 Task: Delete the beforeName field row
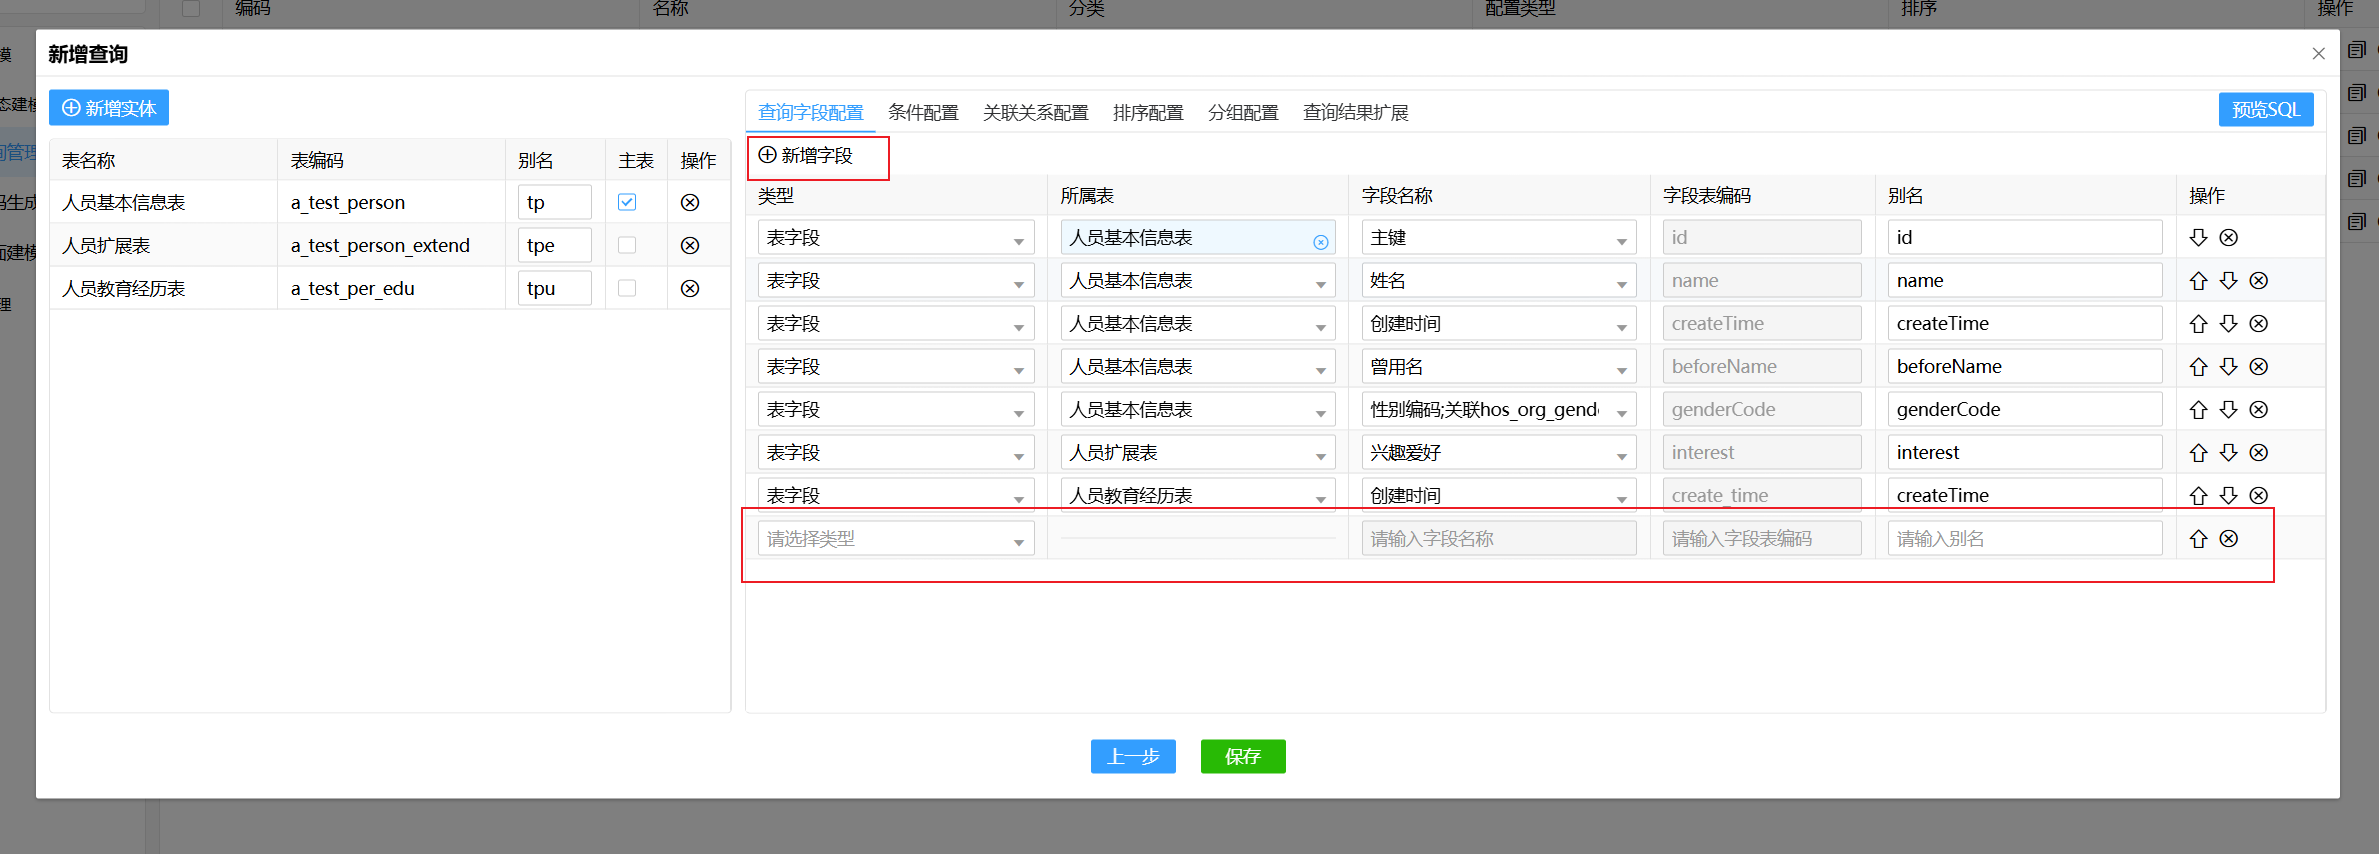pyautogui.click(x=2258, y=367)
